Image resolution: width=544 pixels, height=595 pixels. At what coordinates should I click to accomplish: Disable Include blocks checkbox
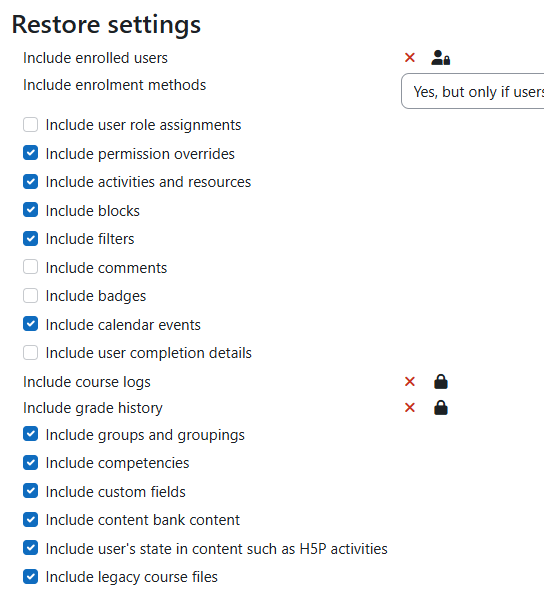tap(30, 210)
